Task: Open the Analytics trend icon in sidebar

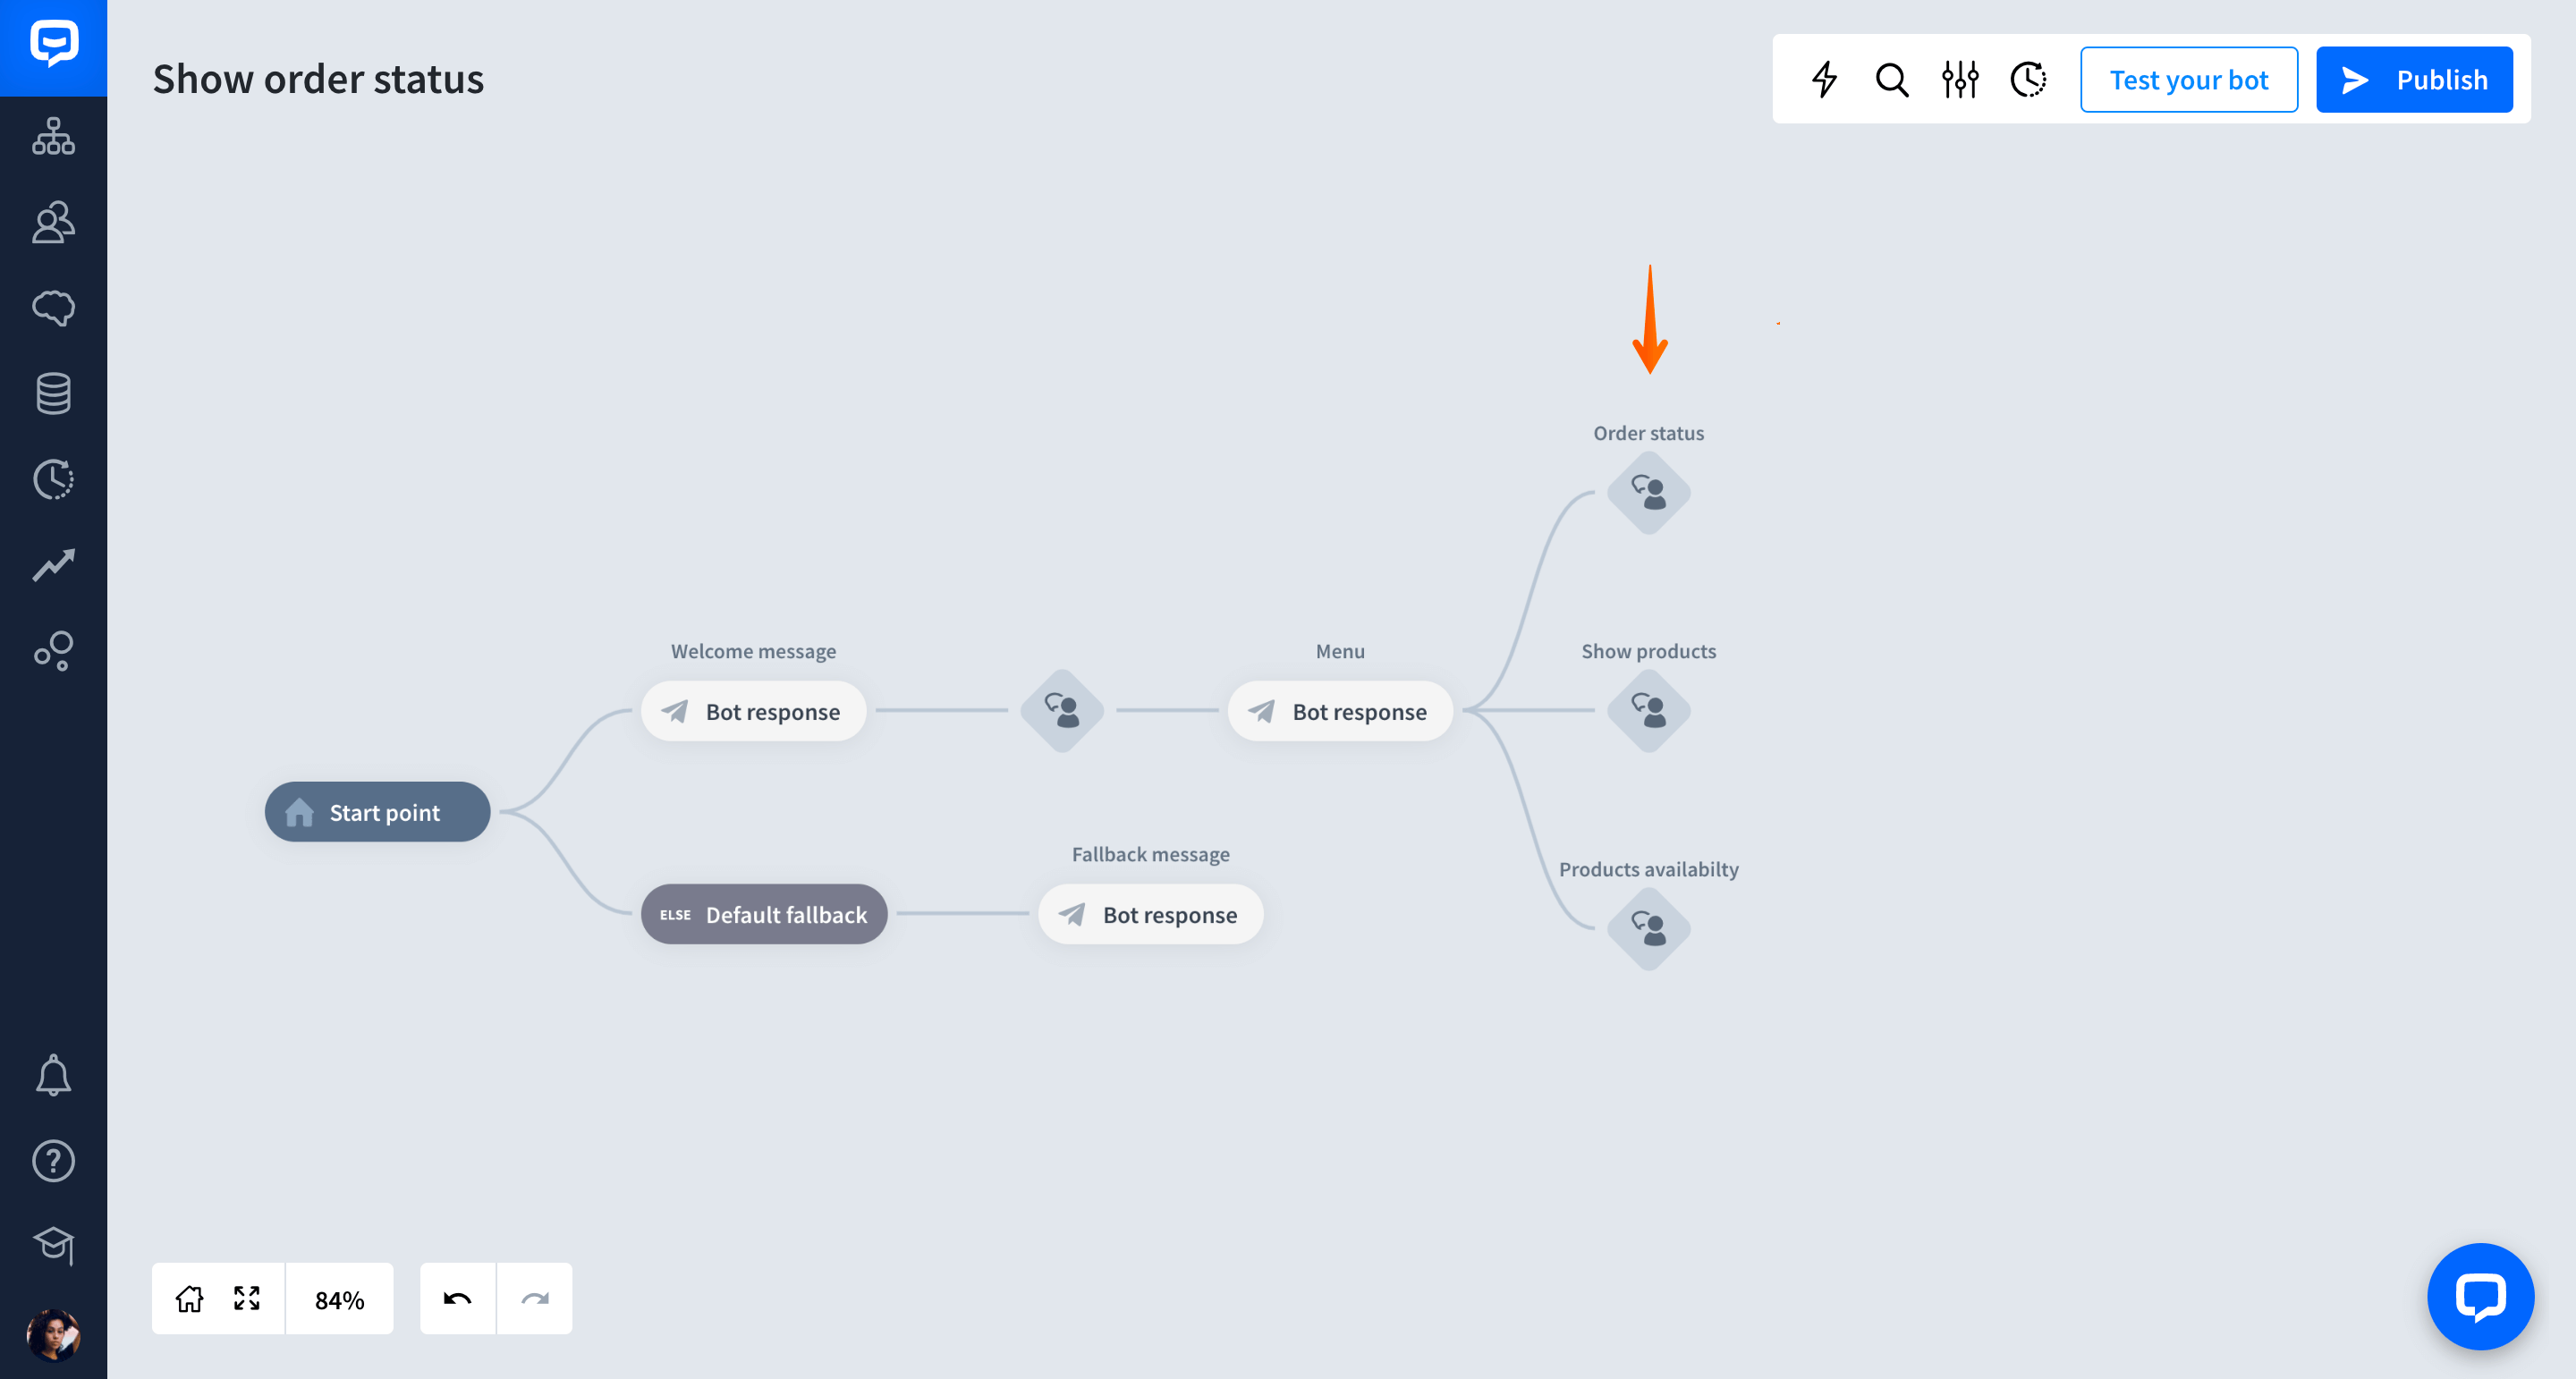Action: coord(53,565)
